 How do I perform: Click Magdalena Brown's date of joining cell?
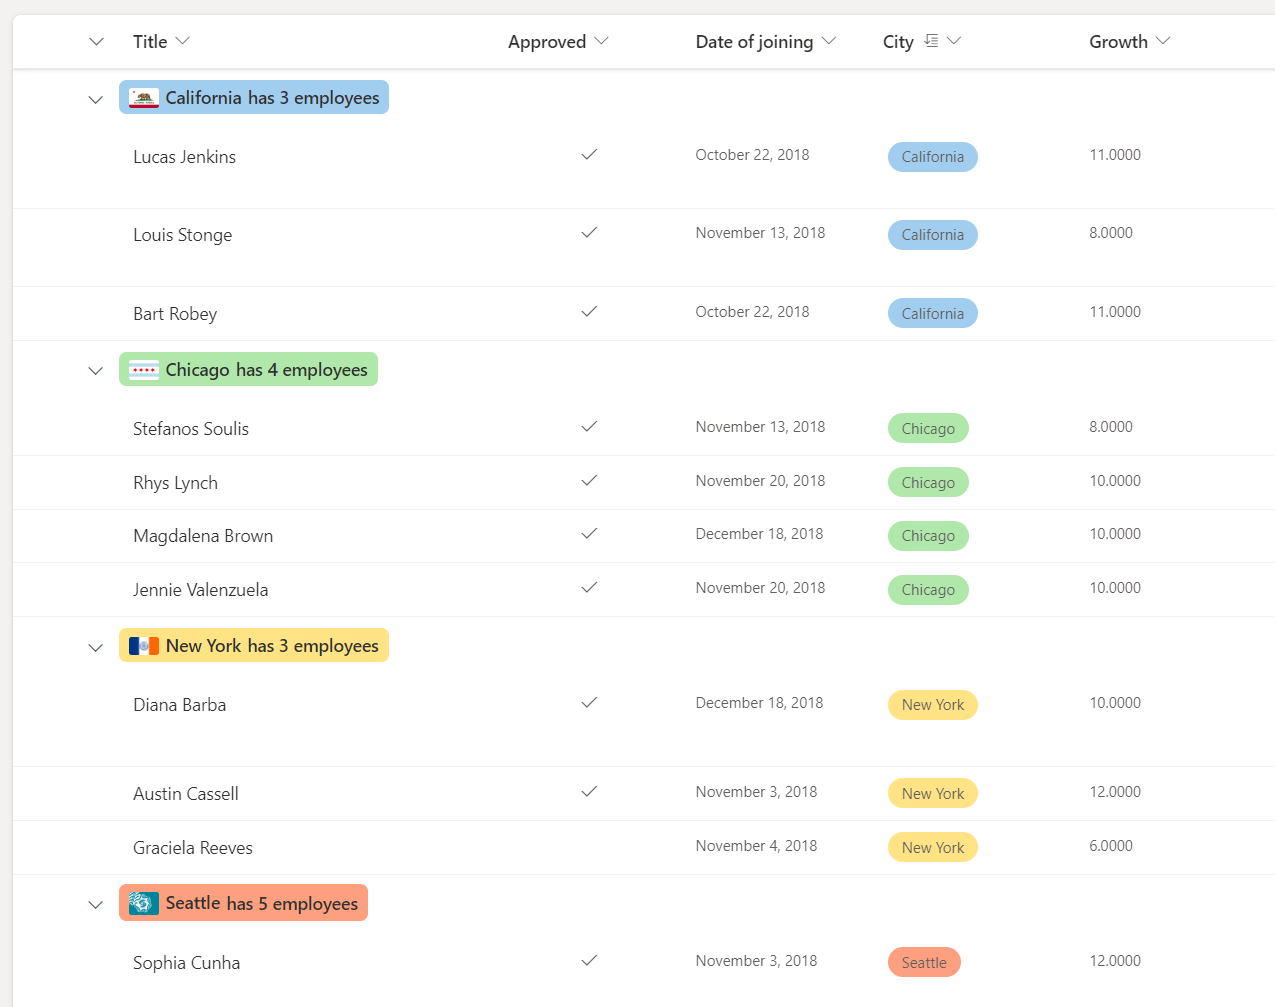pos(759,533)
